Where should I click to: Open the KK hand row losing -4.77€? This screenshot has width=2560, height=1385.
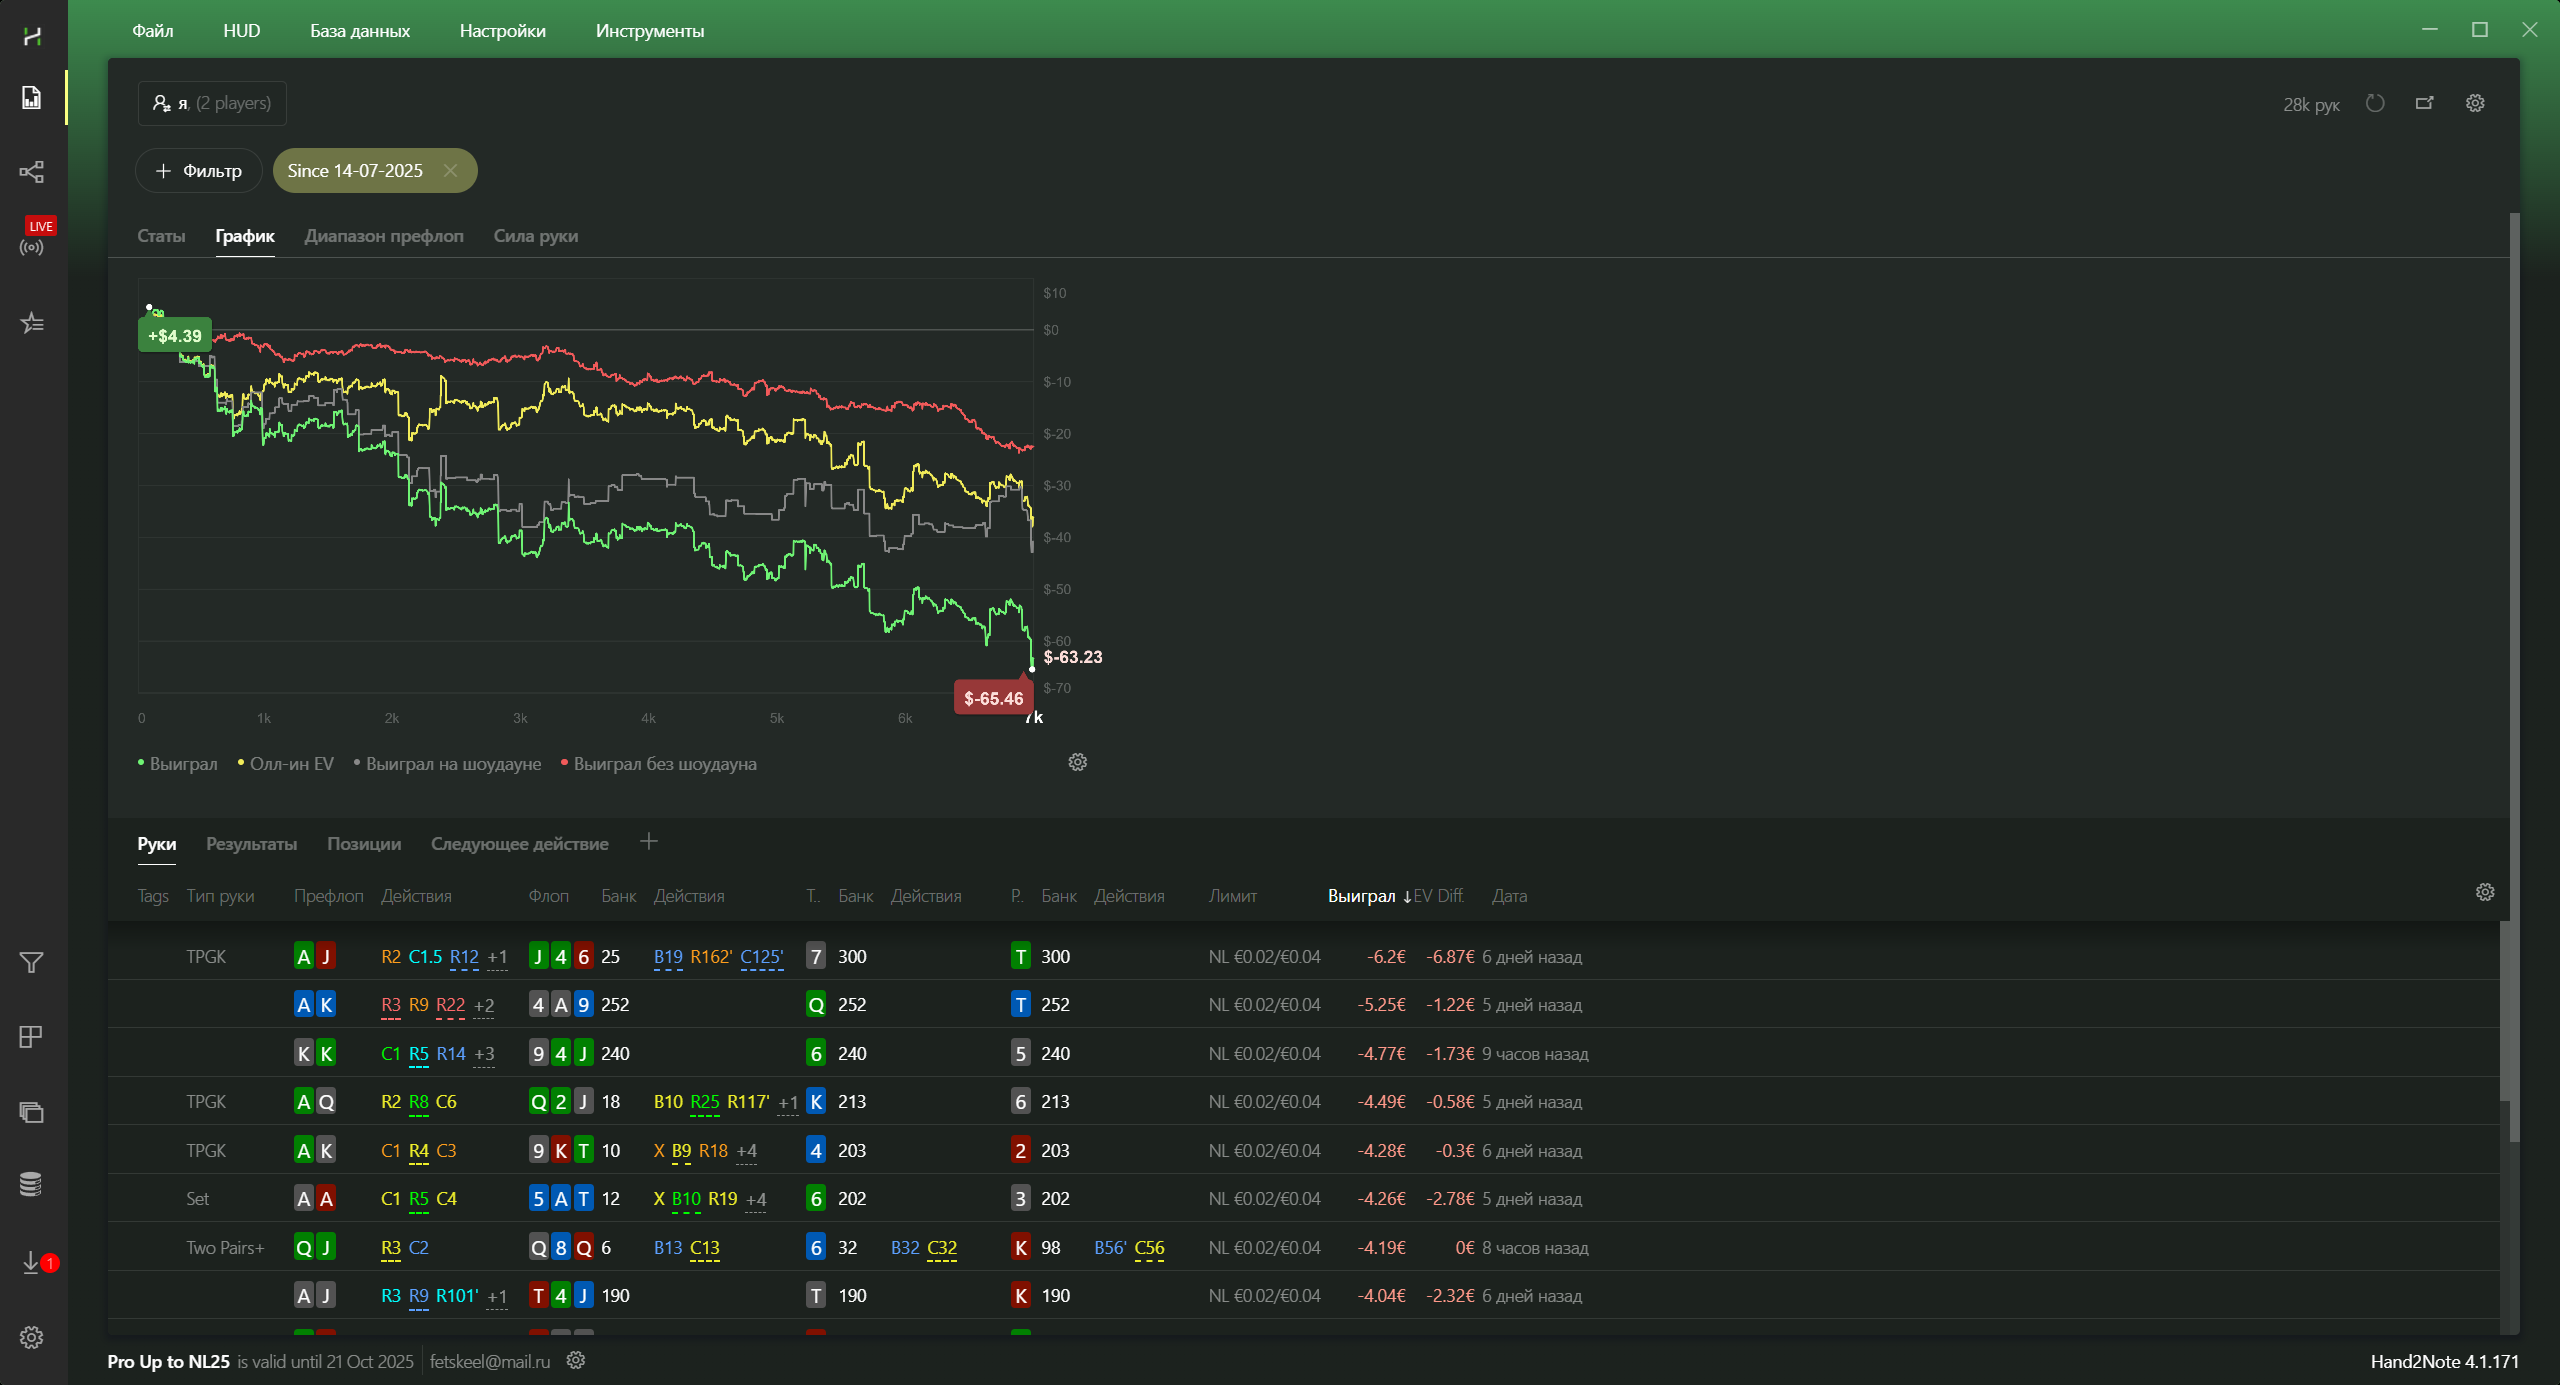1304,1053
